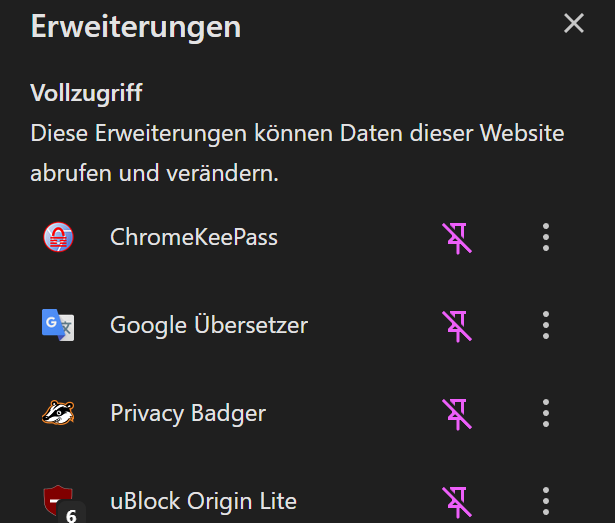The height and width of the screenshot is (523, 615).
Task: Open the three-dot menu for Google Übersetzer
Action: (x=546, y=325)
